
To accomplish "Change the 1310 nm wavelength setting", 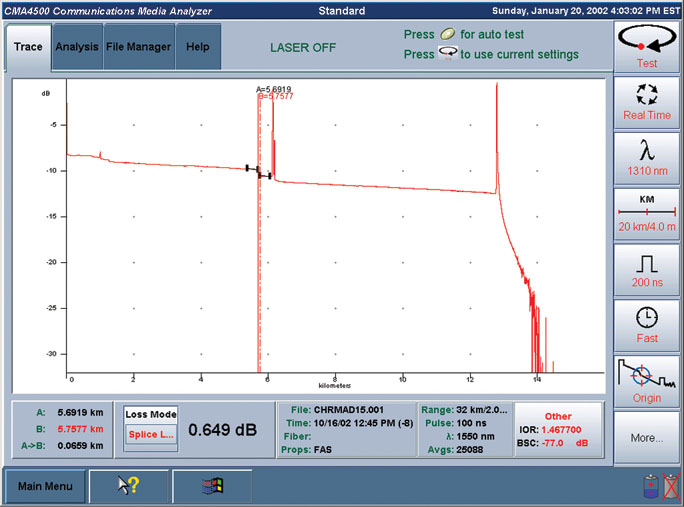I will [x=647, y=158].
